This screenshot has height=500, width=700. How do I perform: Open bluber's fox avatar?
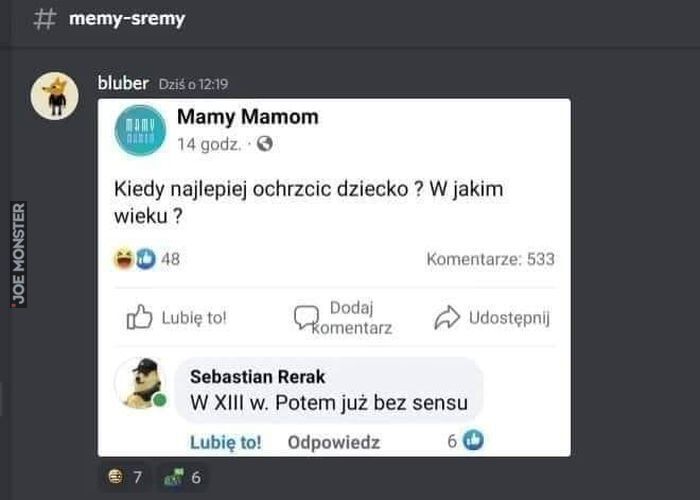(54, 96)
